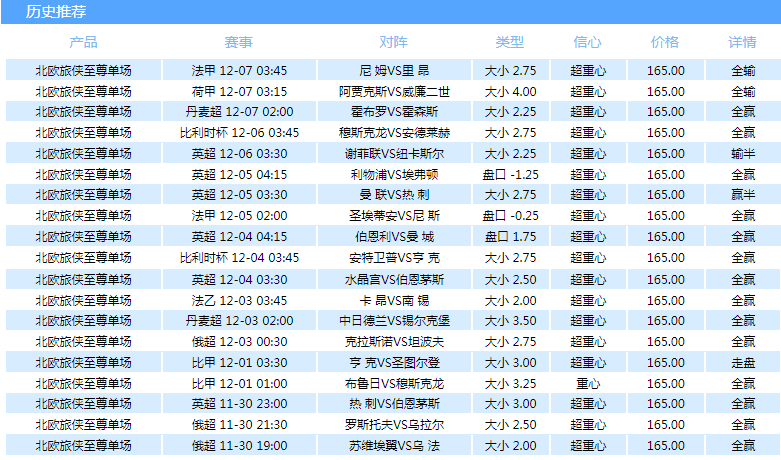Select the 尼姆VS里昂 matchup cell
The image size is (781, 460).
[x=394, y=70]
